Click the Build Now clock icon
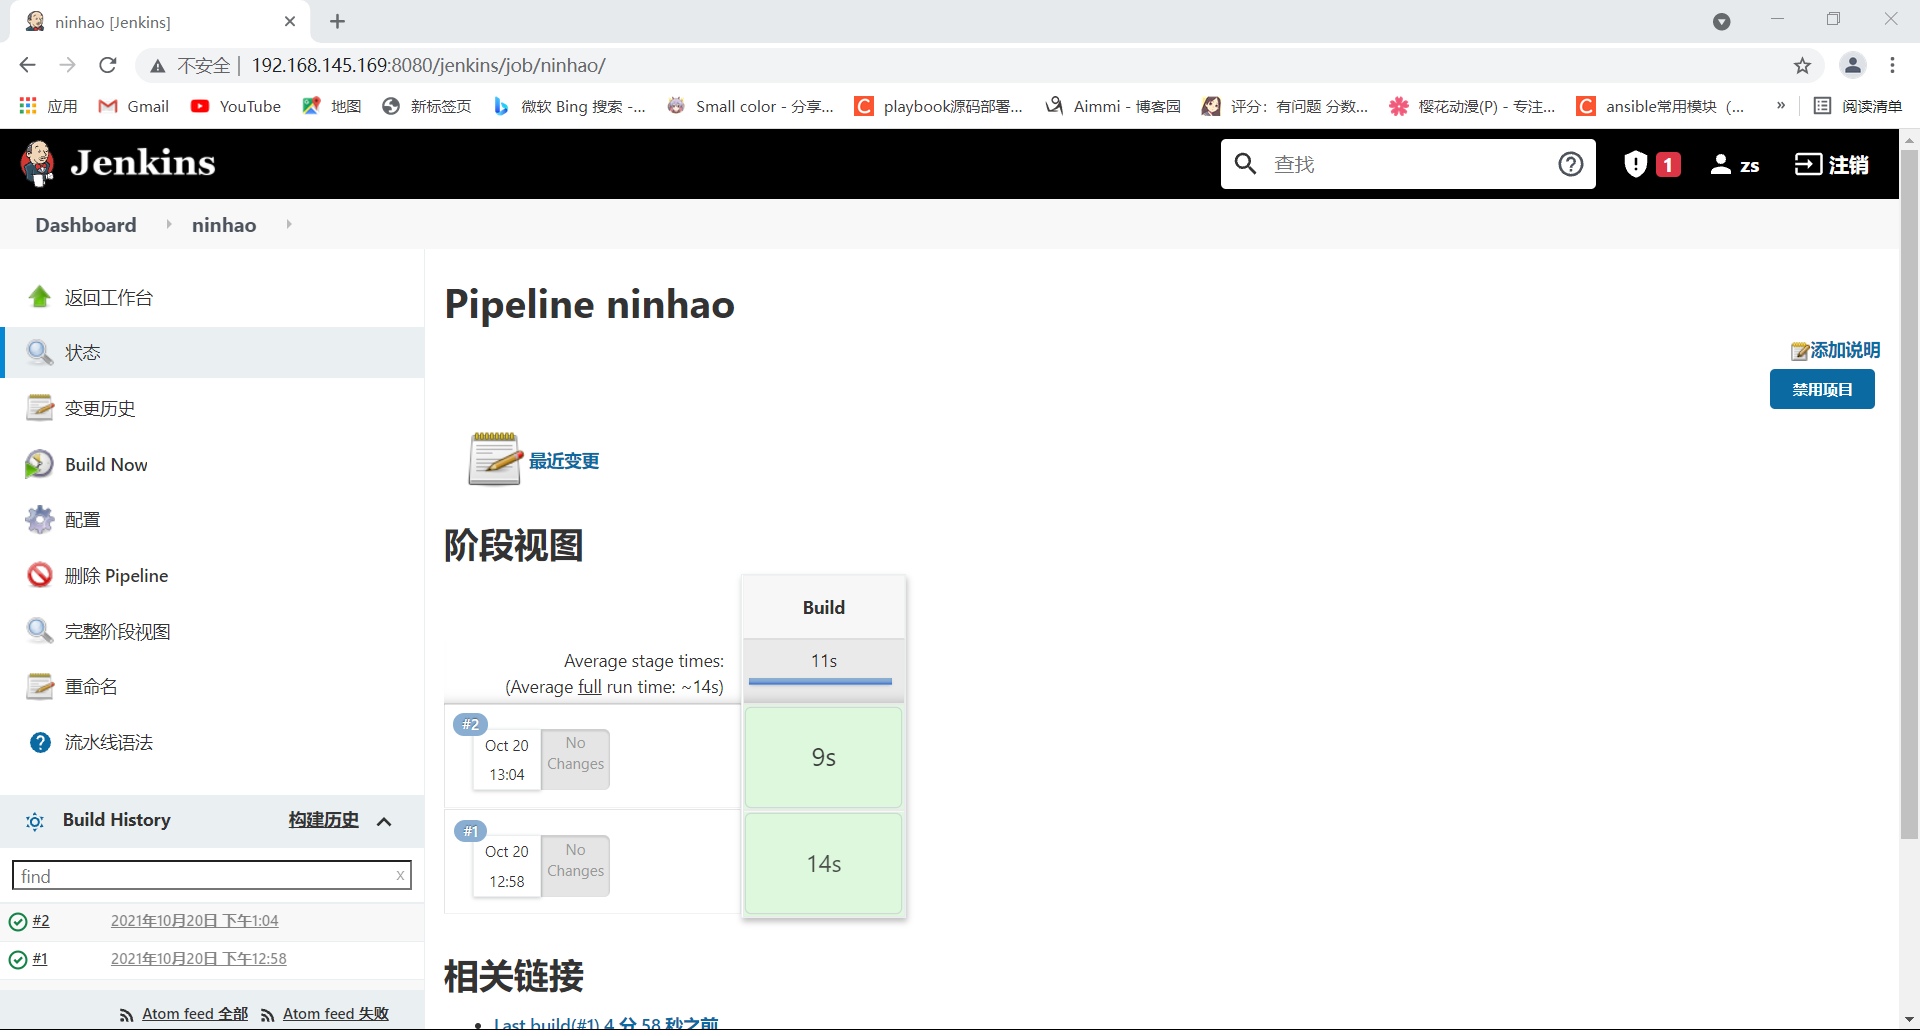Screen dimensions: 1920x1030 tap(40, 464)
